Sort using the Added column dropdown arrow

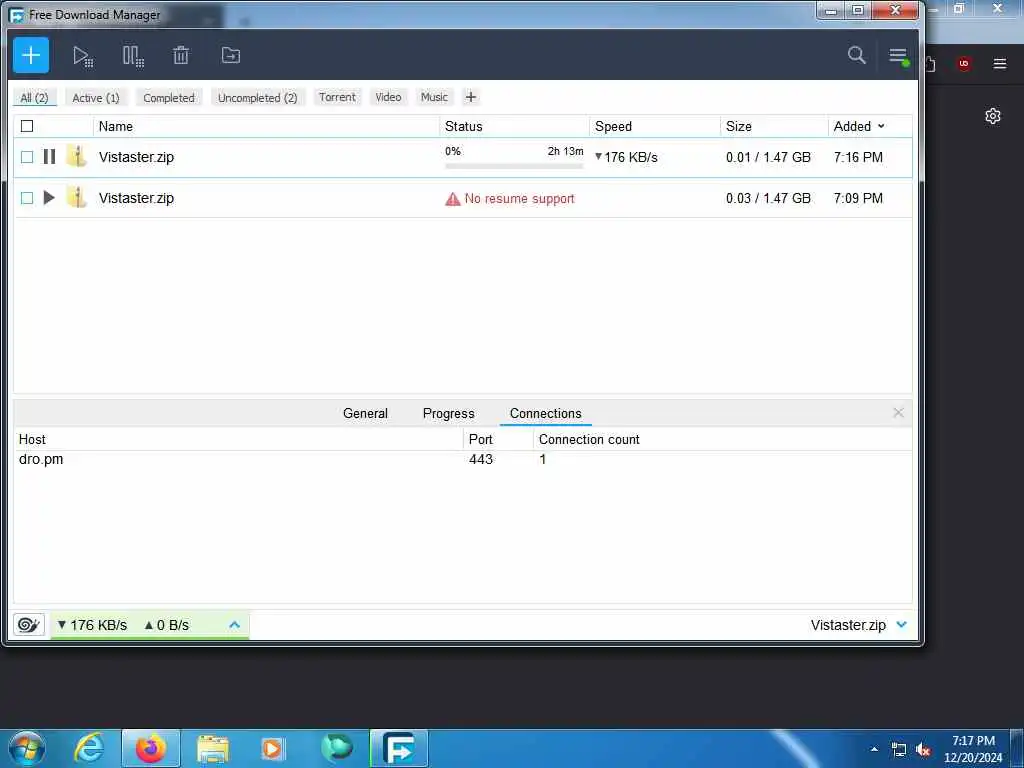[x=881, y=126]
